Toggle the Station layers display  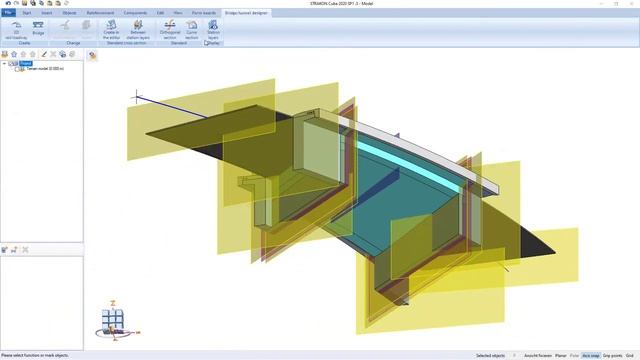[213, 29]
